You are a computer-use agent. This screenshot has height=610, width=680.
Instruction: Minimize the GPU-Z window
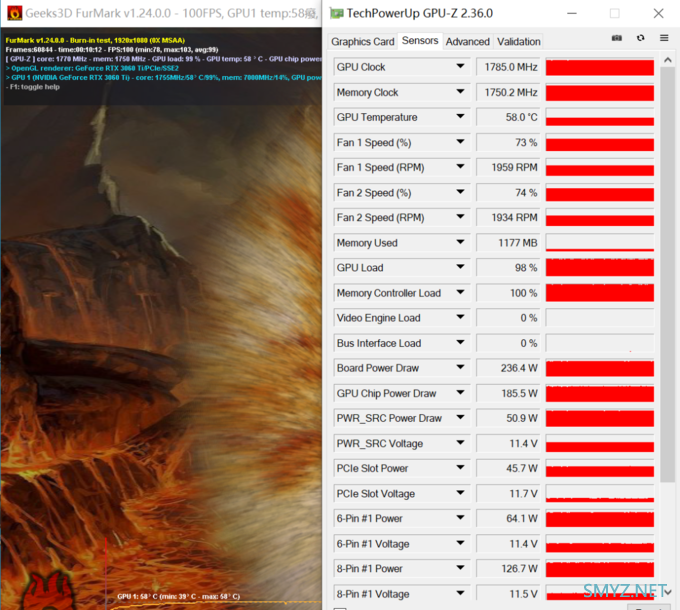pyautogui.click(x=572, y=13)
